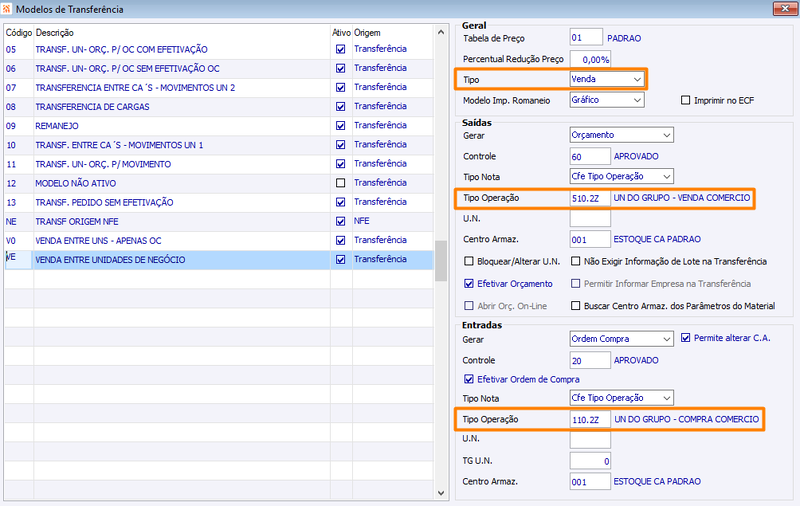800x506 pixels.
Task: Click code cell 12 in the list
Action: [19, 183]
